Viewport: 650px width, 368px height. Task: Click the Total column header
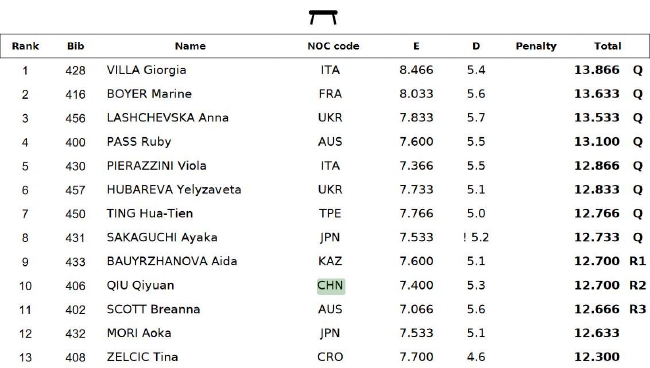(608, 46)
